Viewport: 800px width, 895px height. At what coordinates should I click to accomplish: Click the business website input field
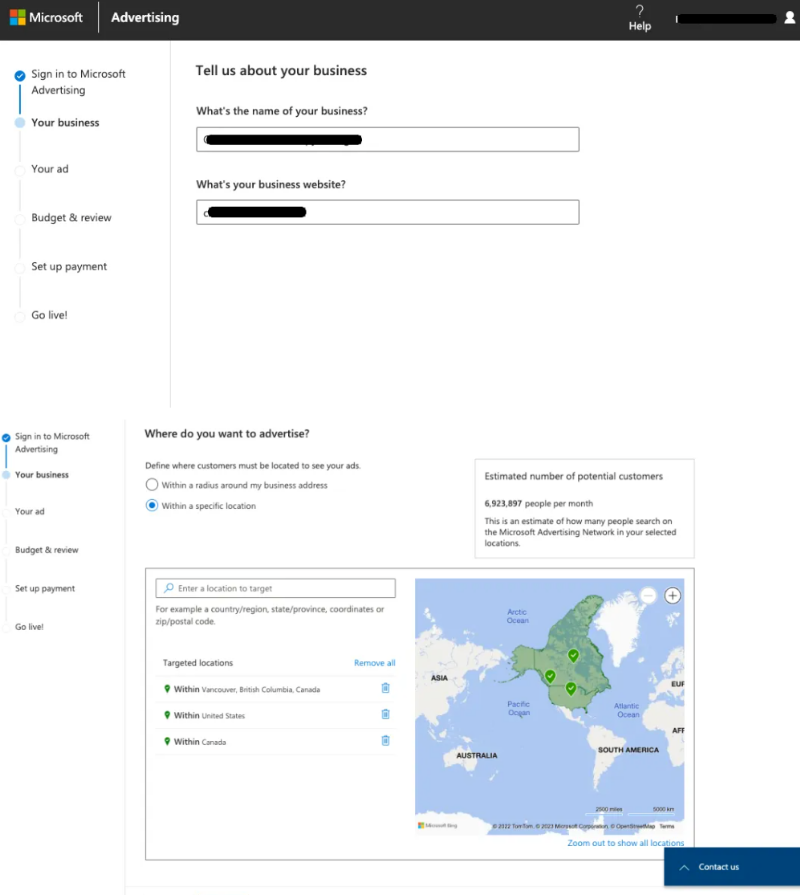(387, 212)
